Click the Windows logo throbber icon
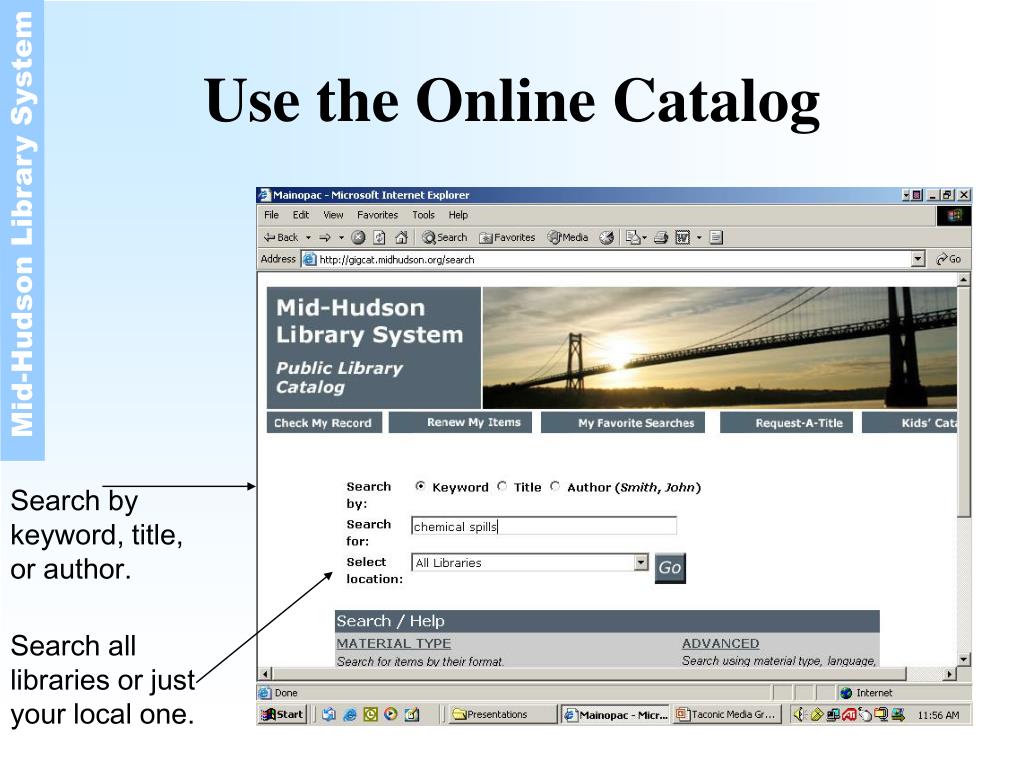The width and height of the screenshot is (1024, 768). (x=954, y=216)
